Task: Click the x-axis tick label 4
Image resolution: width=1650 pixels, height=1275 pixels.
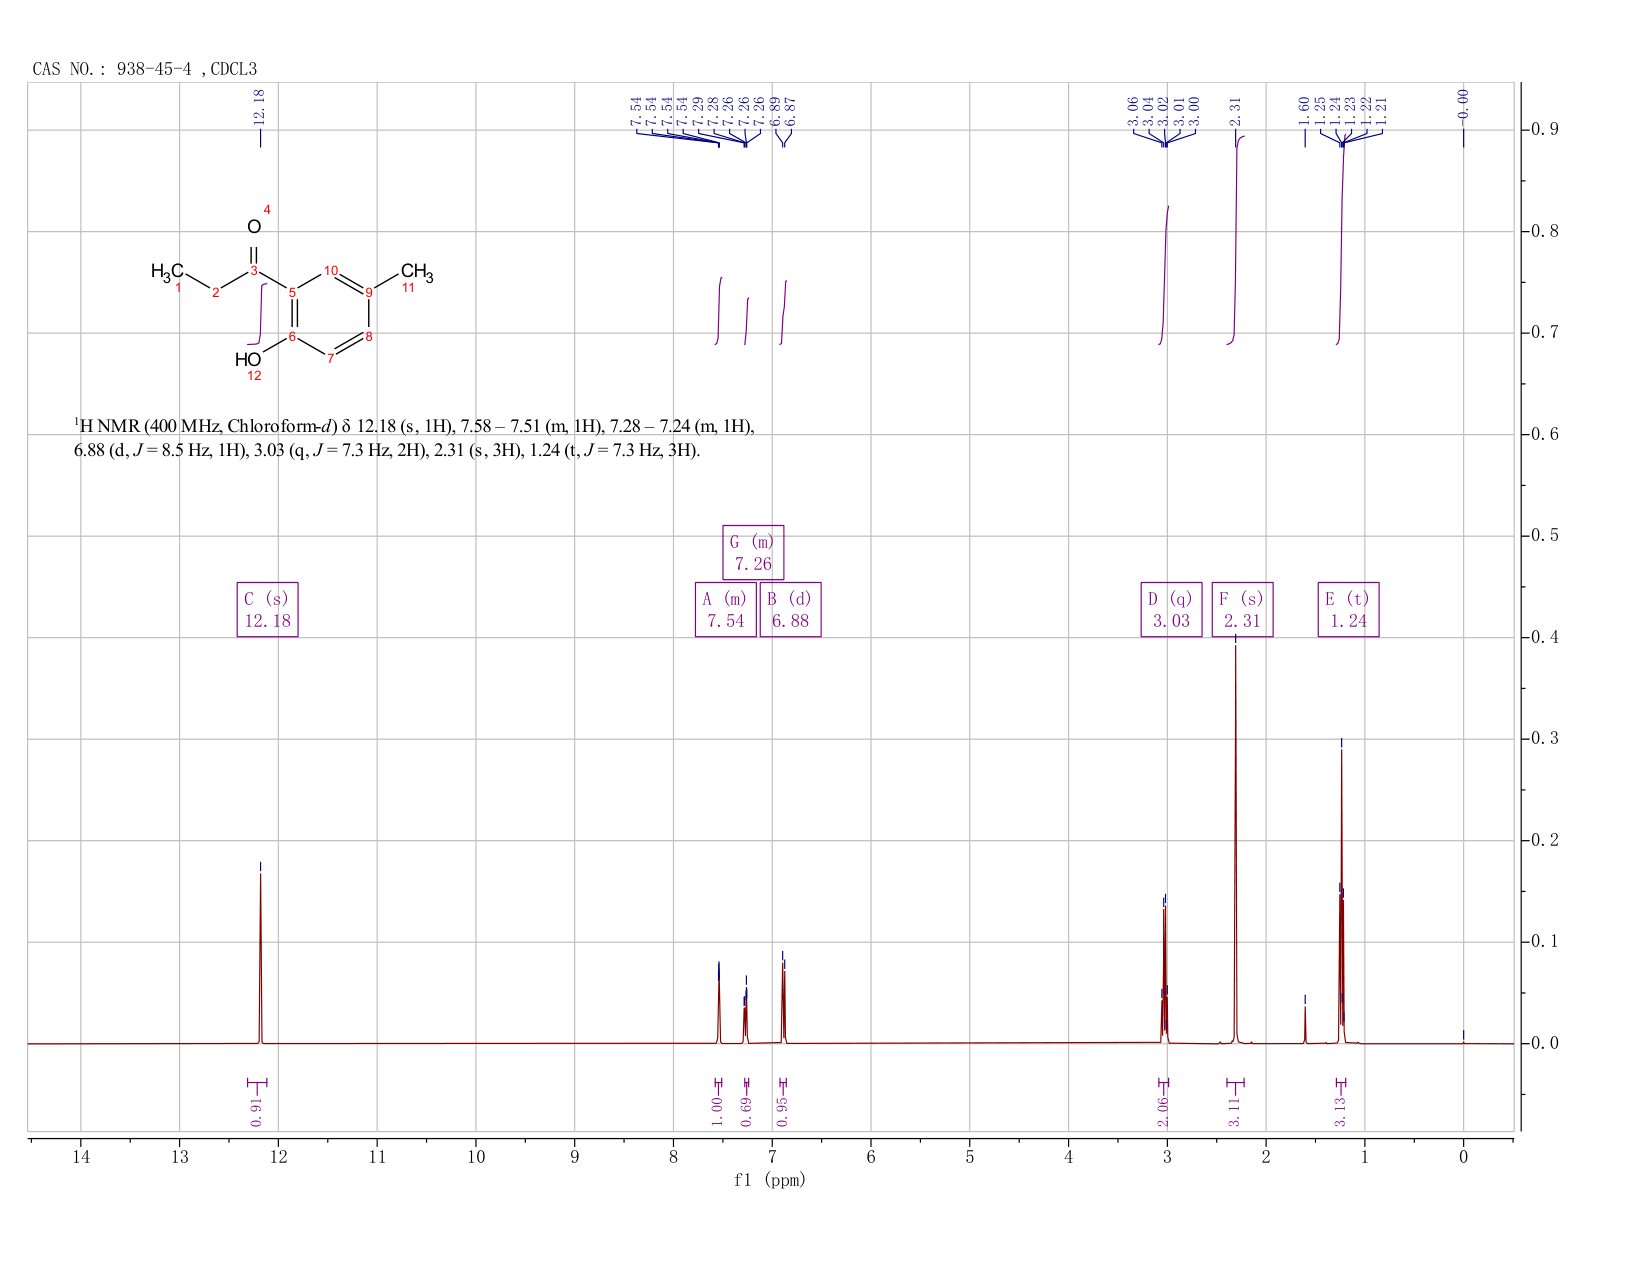Action: pyautogui.click(x=1069, y=1157)
